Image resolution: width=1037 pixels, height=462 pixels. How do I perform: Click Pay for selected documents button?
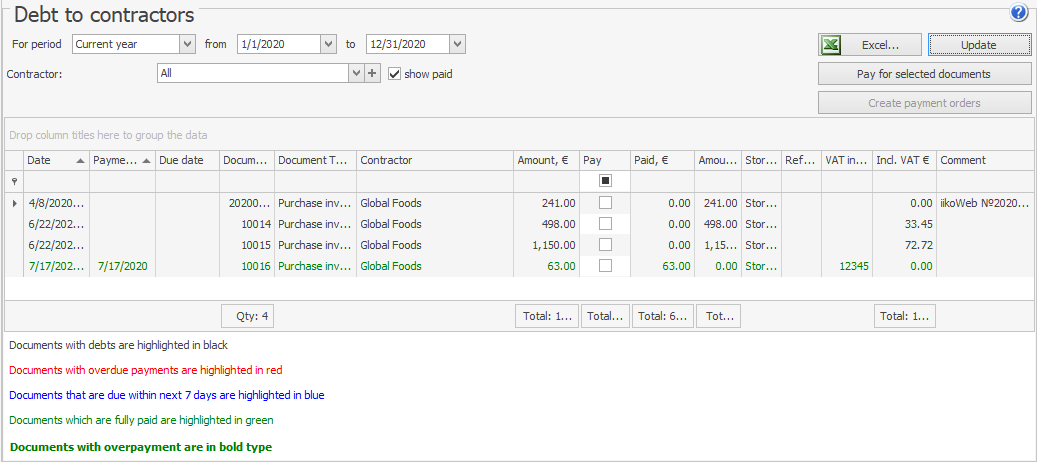(x=924, y=74)
